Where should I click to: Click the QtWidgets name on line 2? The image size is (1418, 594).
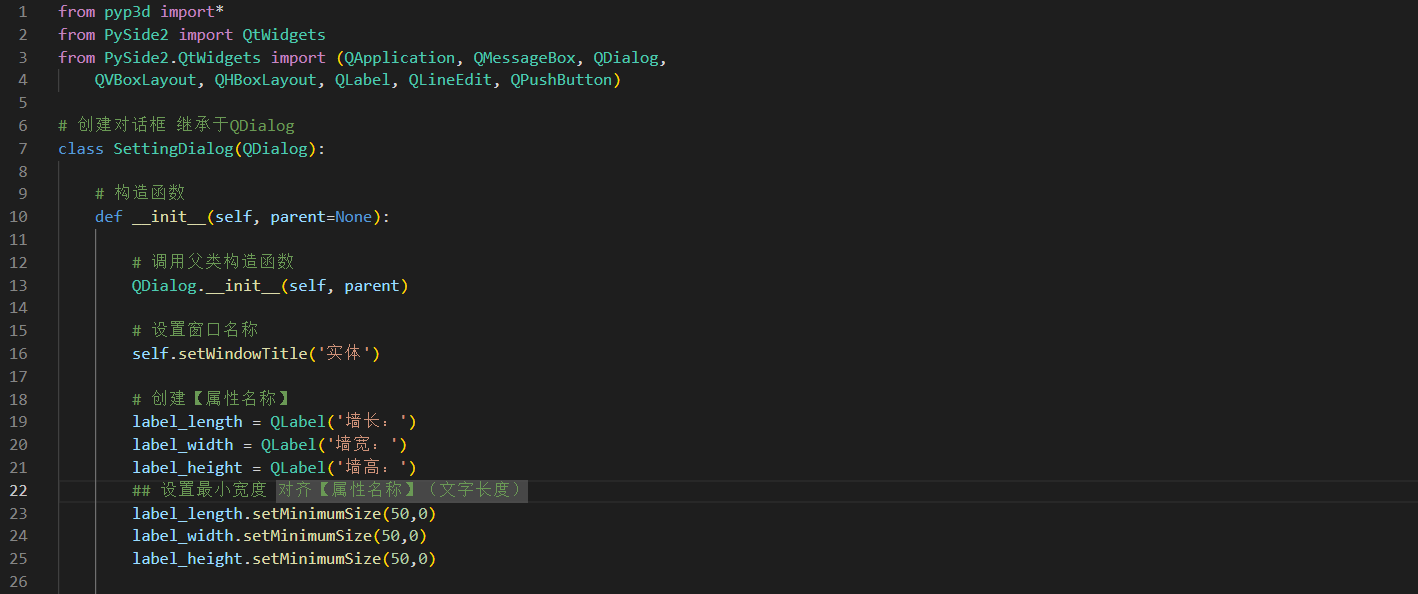(283, 34)
